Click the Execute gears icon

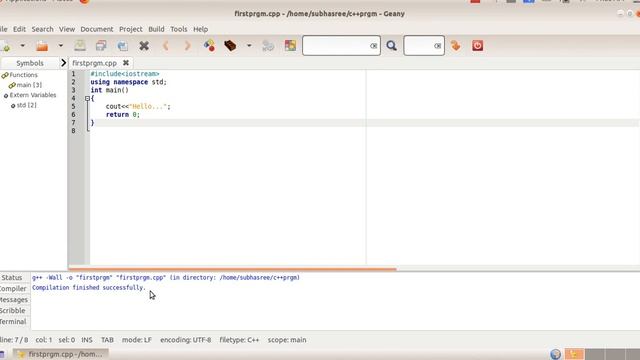(268, 46)
